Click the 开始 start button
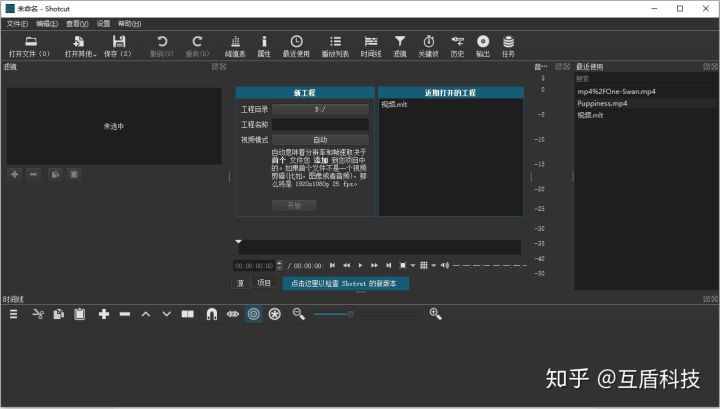 [x=294, y=205]
